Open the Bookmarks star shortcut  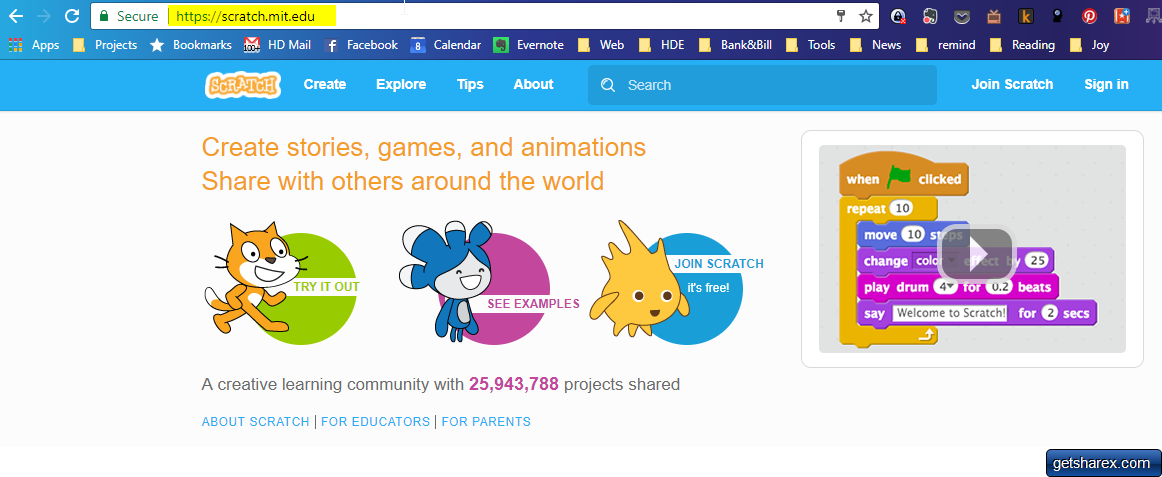191,45
